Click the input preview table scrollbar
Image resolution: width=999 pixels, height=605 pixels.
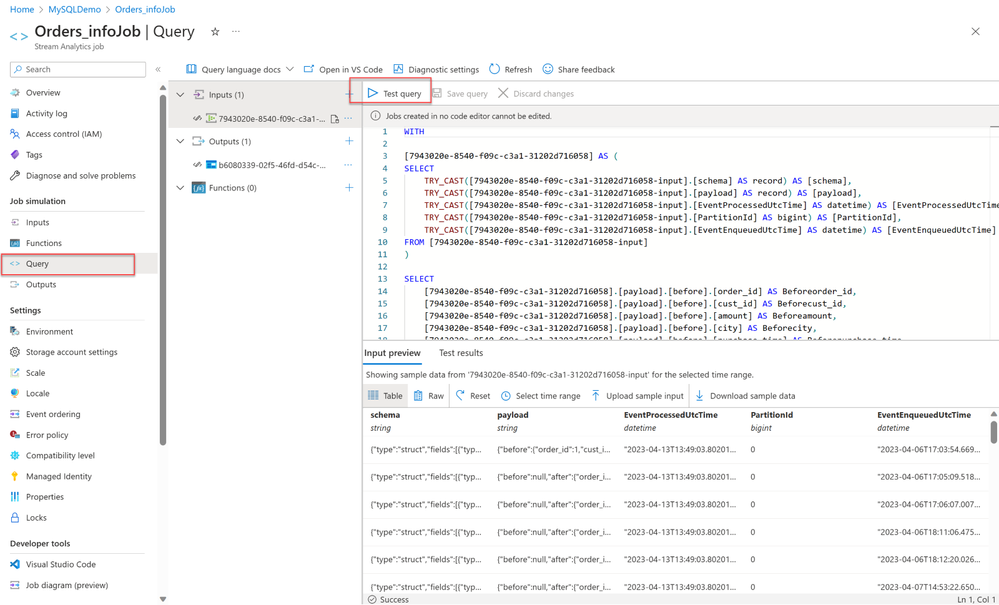994,432
